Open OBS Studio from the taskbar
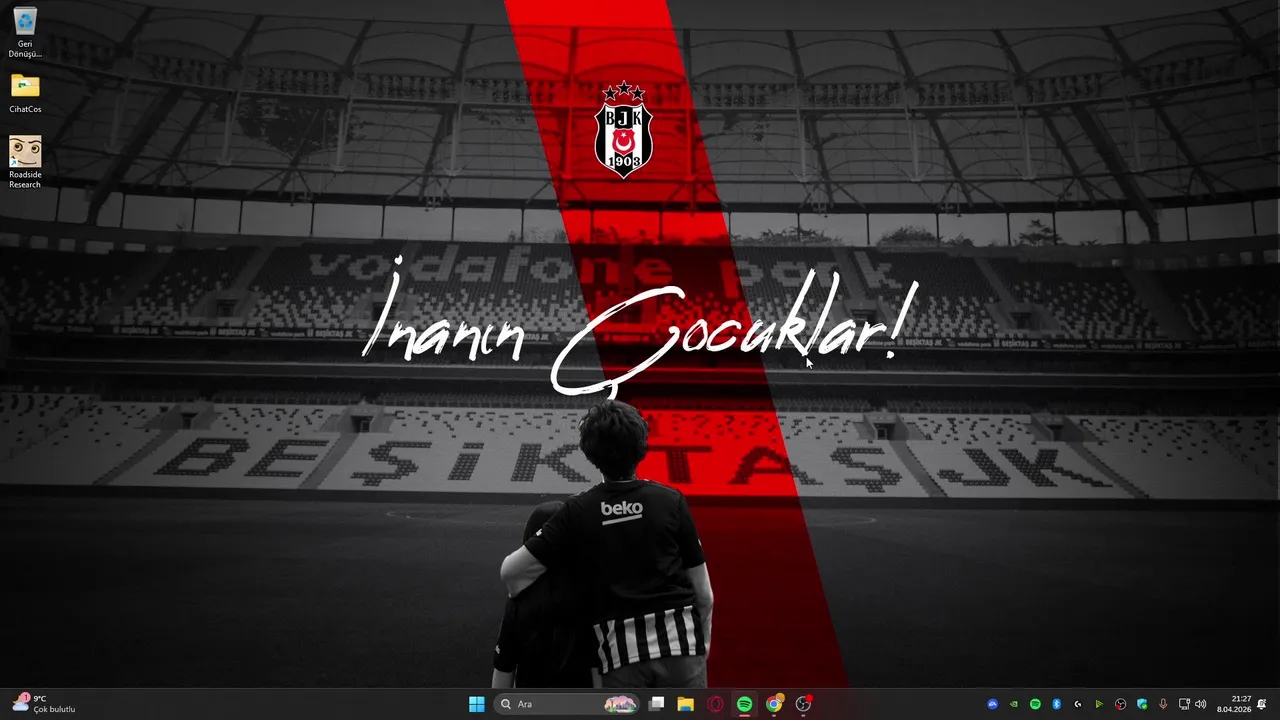The height and width of the screenshot is (720, 1280). [803, 704]
